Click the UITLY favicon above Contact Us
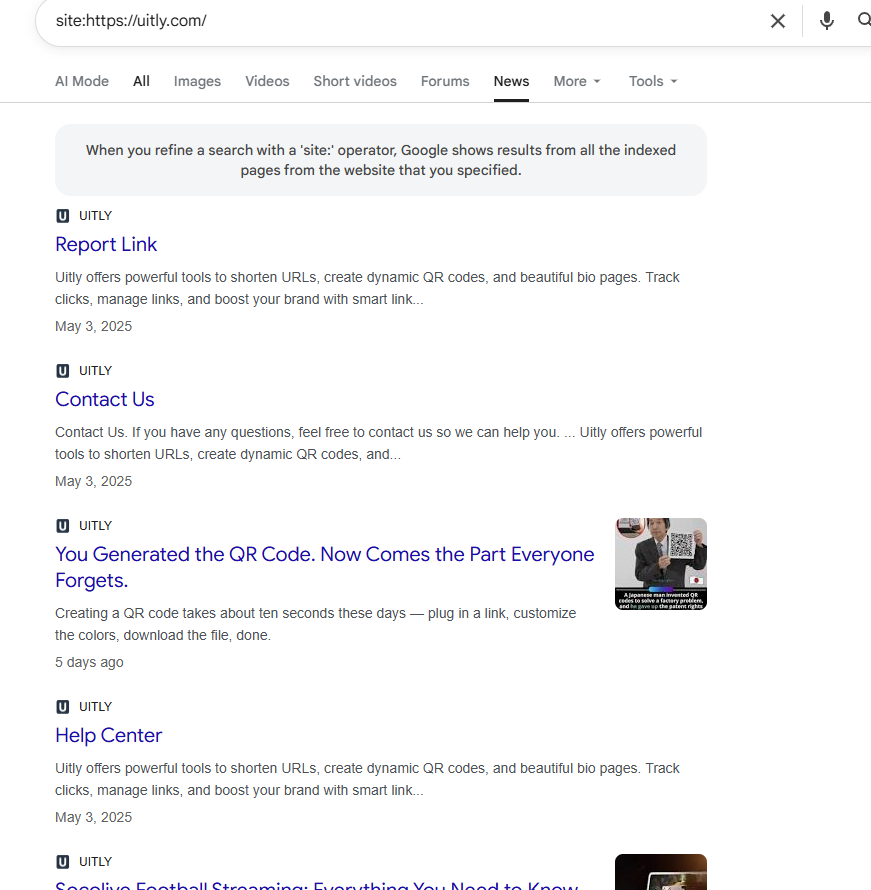871x890 pixels. [62, 371]
